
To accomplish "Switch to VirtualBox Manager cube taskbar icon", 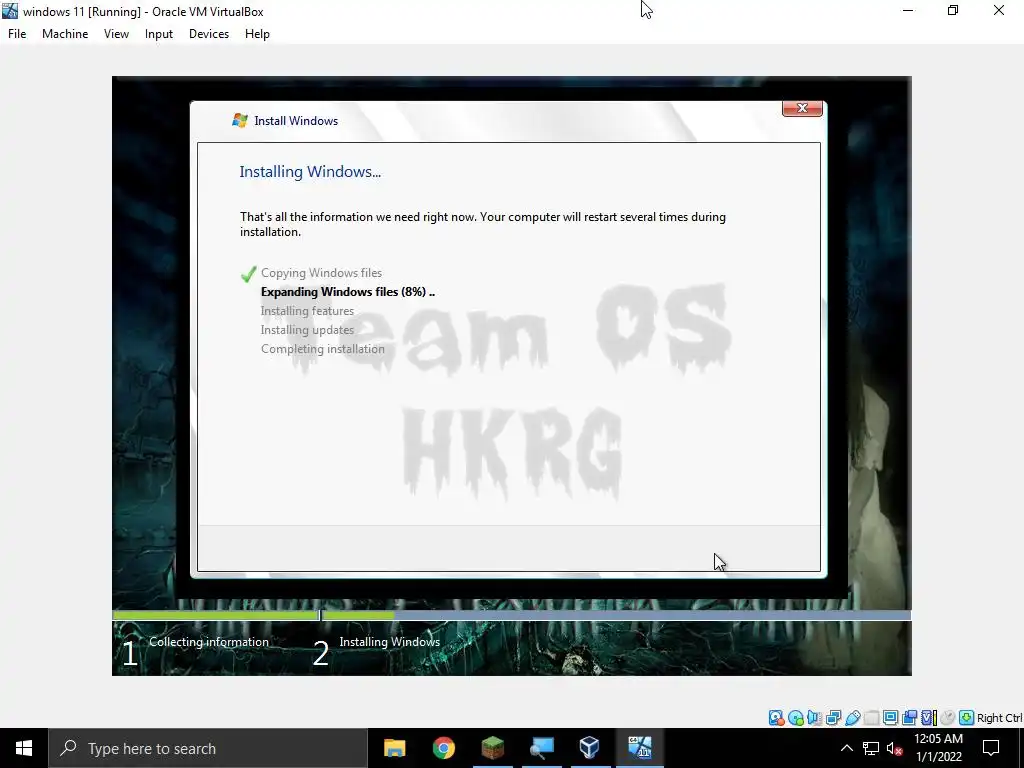I will click(x=590, y=748).
